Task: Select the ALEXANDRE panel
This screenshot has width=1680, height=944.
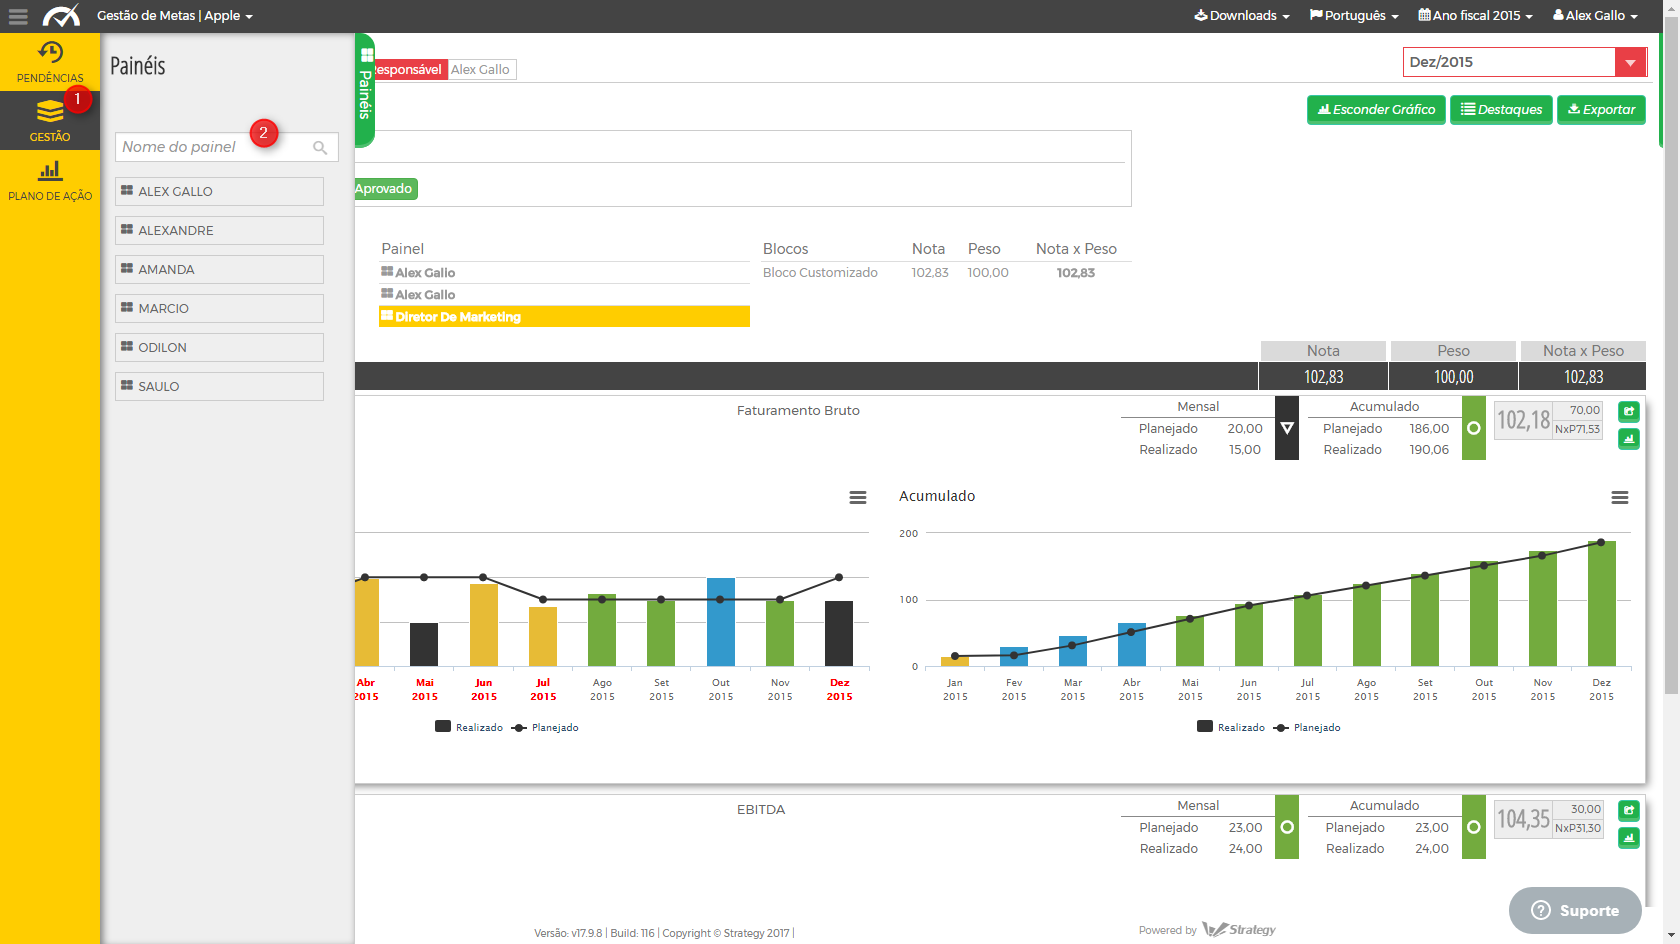Action: point(219,230)
